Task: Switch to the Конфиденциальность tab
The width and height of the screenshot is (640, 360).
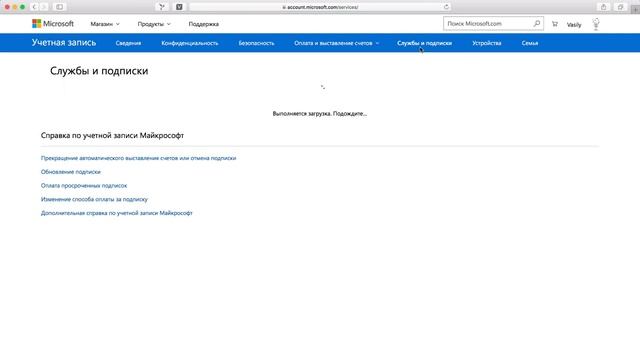Action: pyautogui.click(x=190, y=43)
